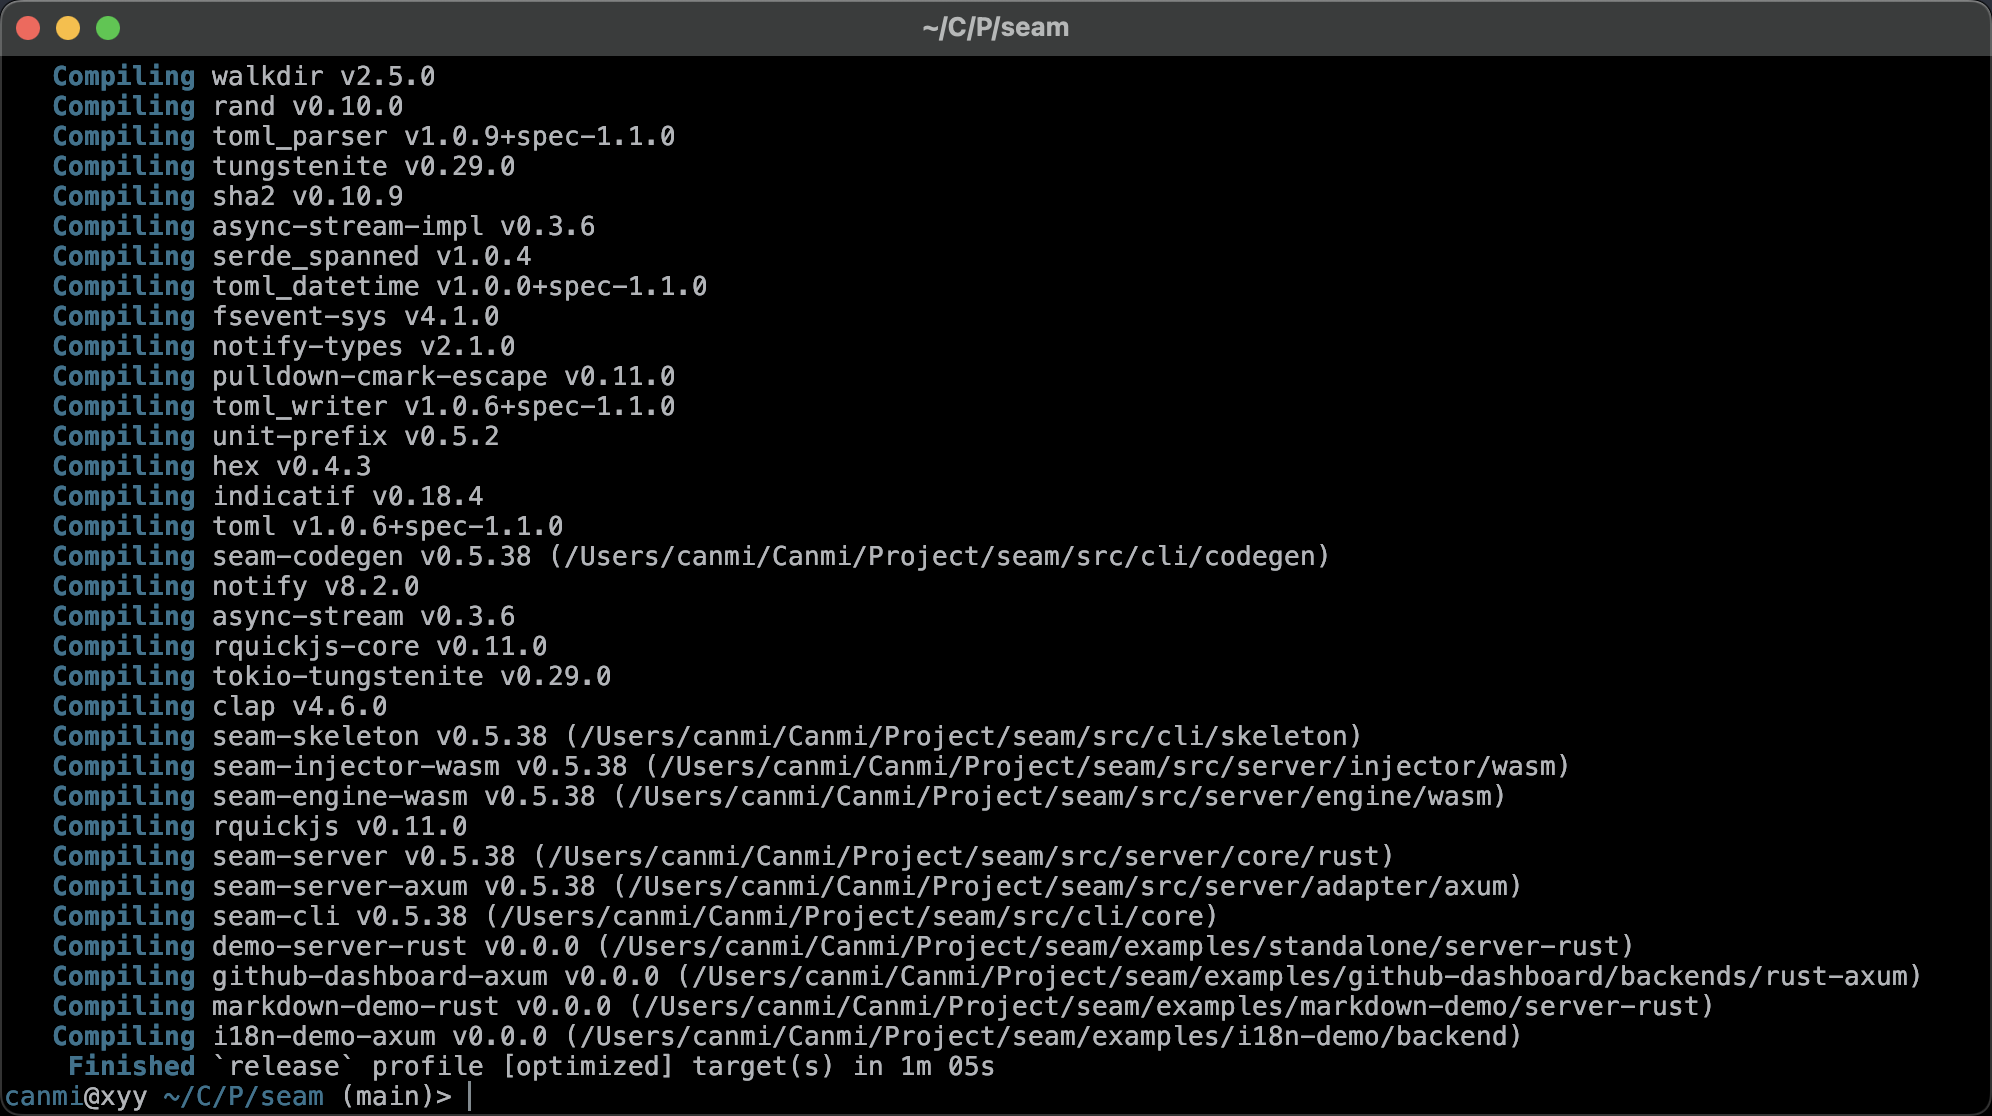Click the seam-skeleton path in output
The image size is (1992, 1116).
[963, 737]
